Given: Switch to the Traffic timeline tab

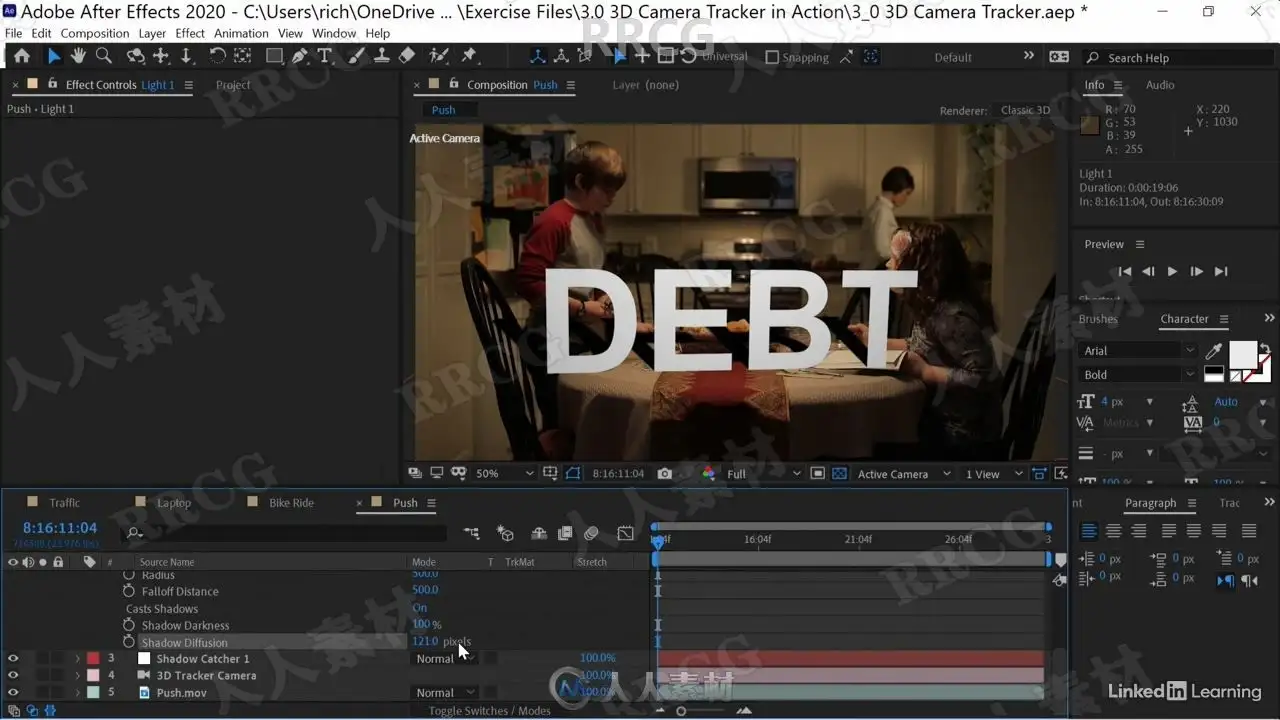Looking at the screenshot, I should tap(65, 503).
